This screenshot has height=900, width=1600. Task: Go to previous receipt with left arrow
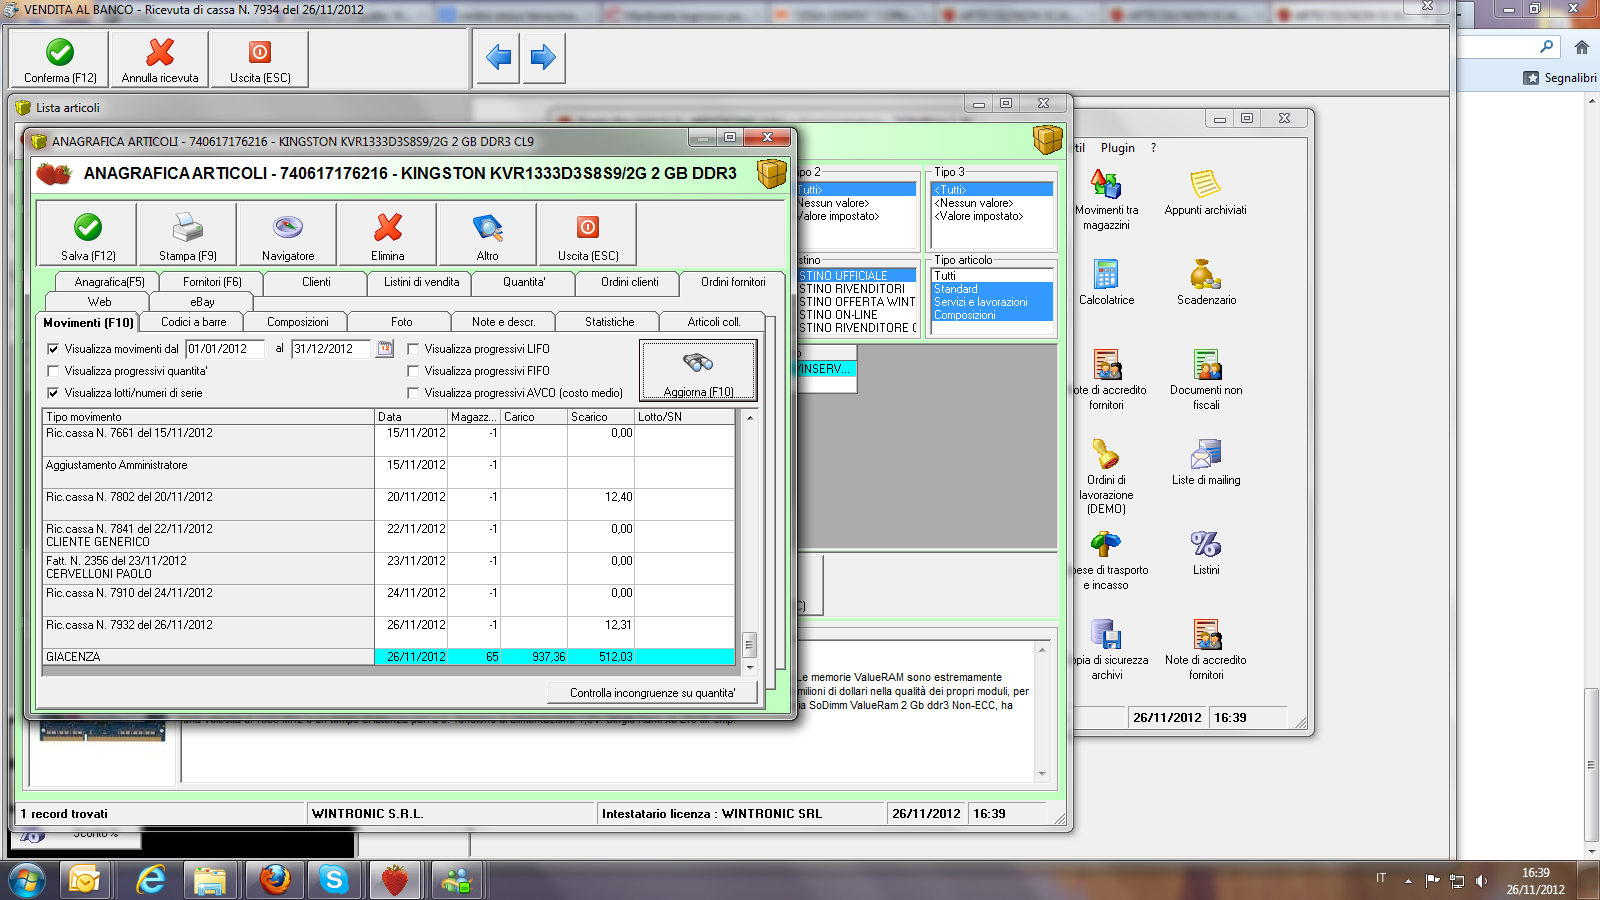point(498,58)
